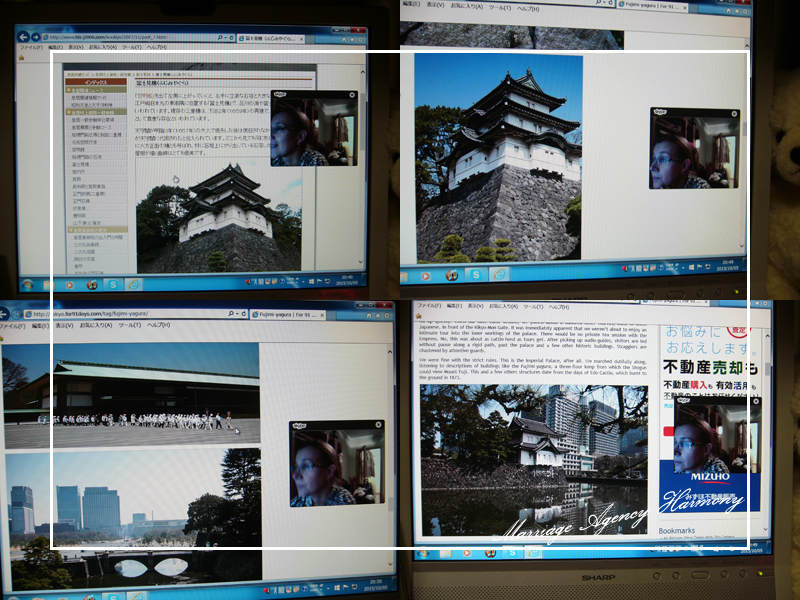Open ヘルプ(H) menu in the window clocked 20:49
The height and width of the screenshot is (600, 800).
pyautogui.click(x=528, y=9)
